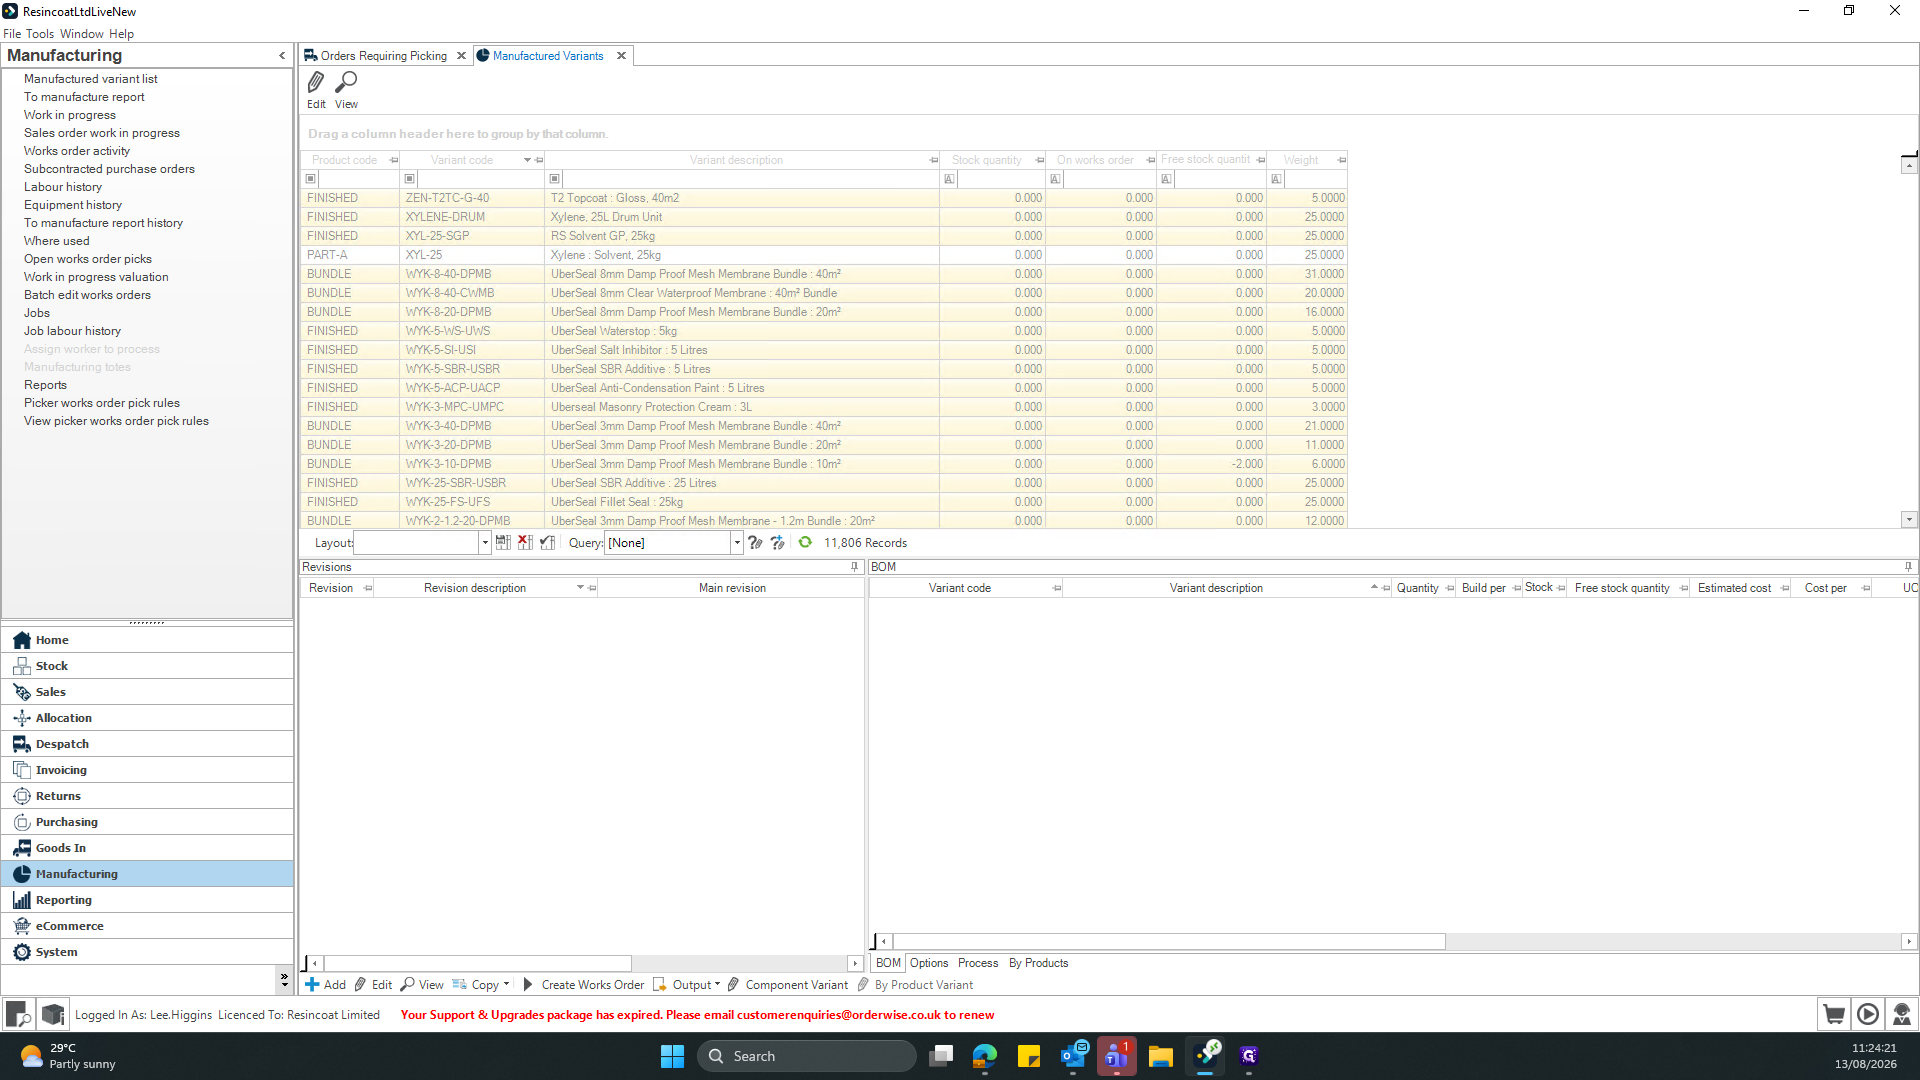Collapse the Manufacturing side panel
The image size is (1920, 1080).
[x=282, y=56]
